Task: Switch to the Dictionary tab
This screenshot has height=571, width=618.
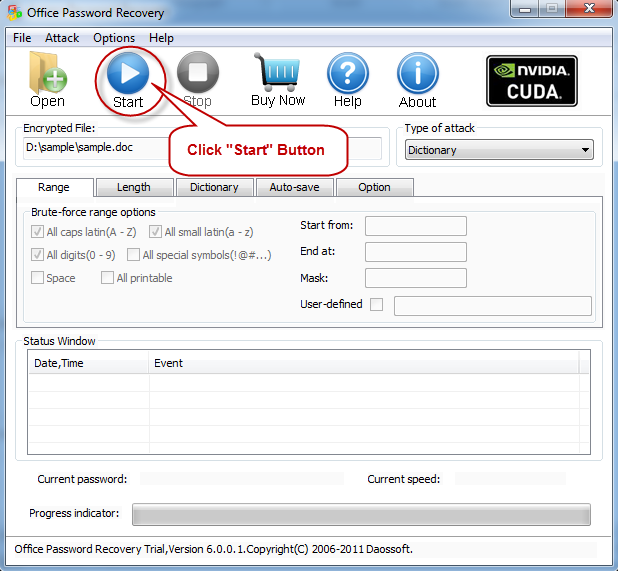Action: 214,187
